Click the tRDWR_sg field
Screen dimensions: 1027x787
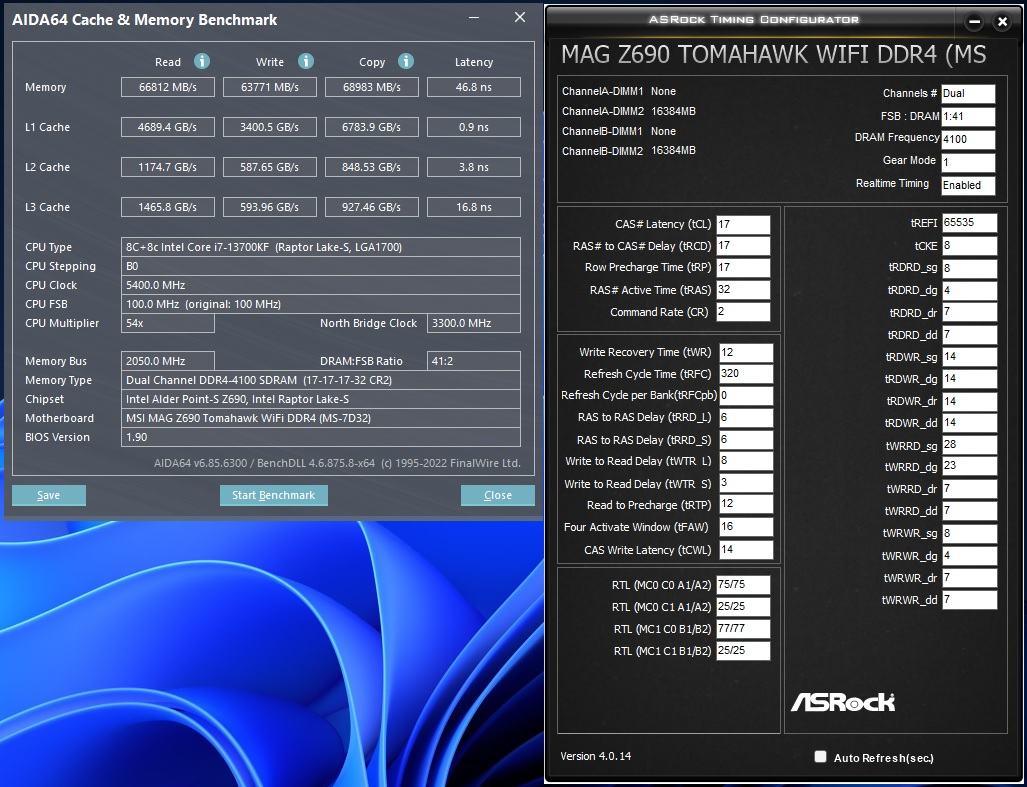969,357
